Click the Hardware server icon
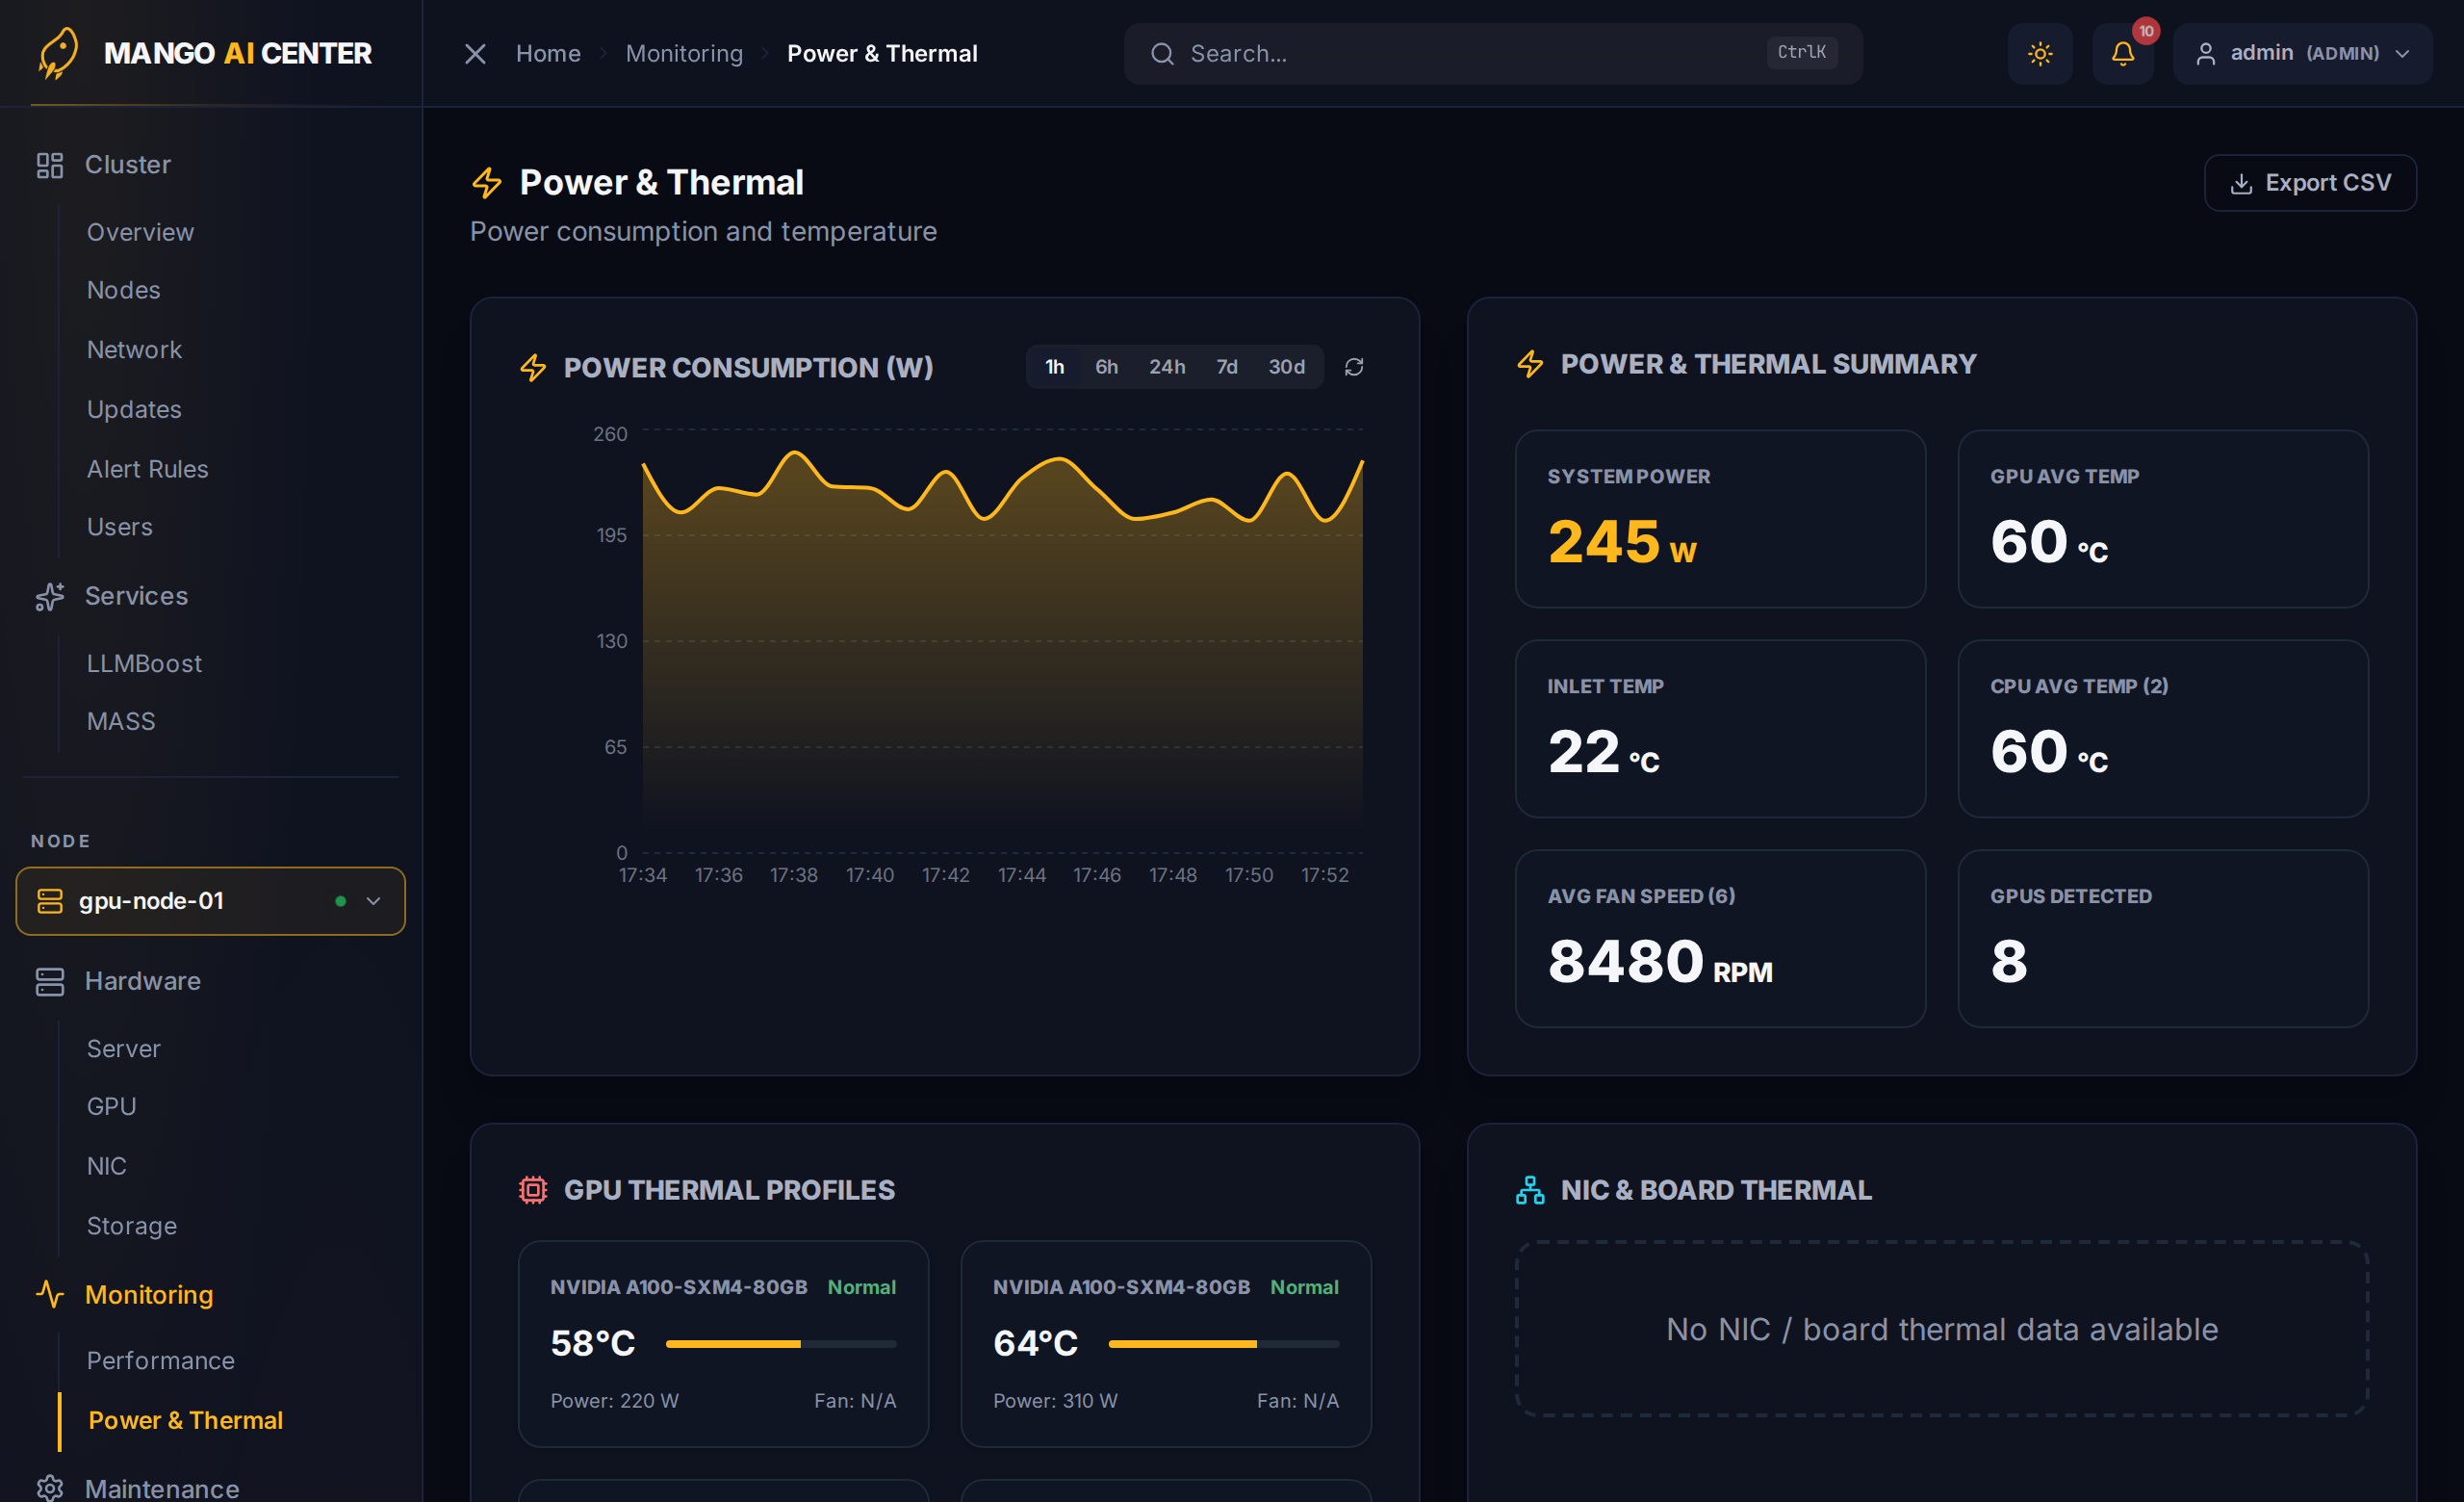This screenshot has width=2464, height=1502. [50, 982]
